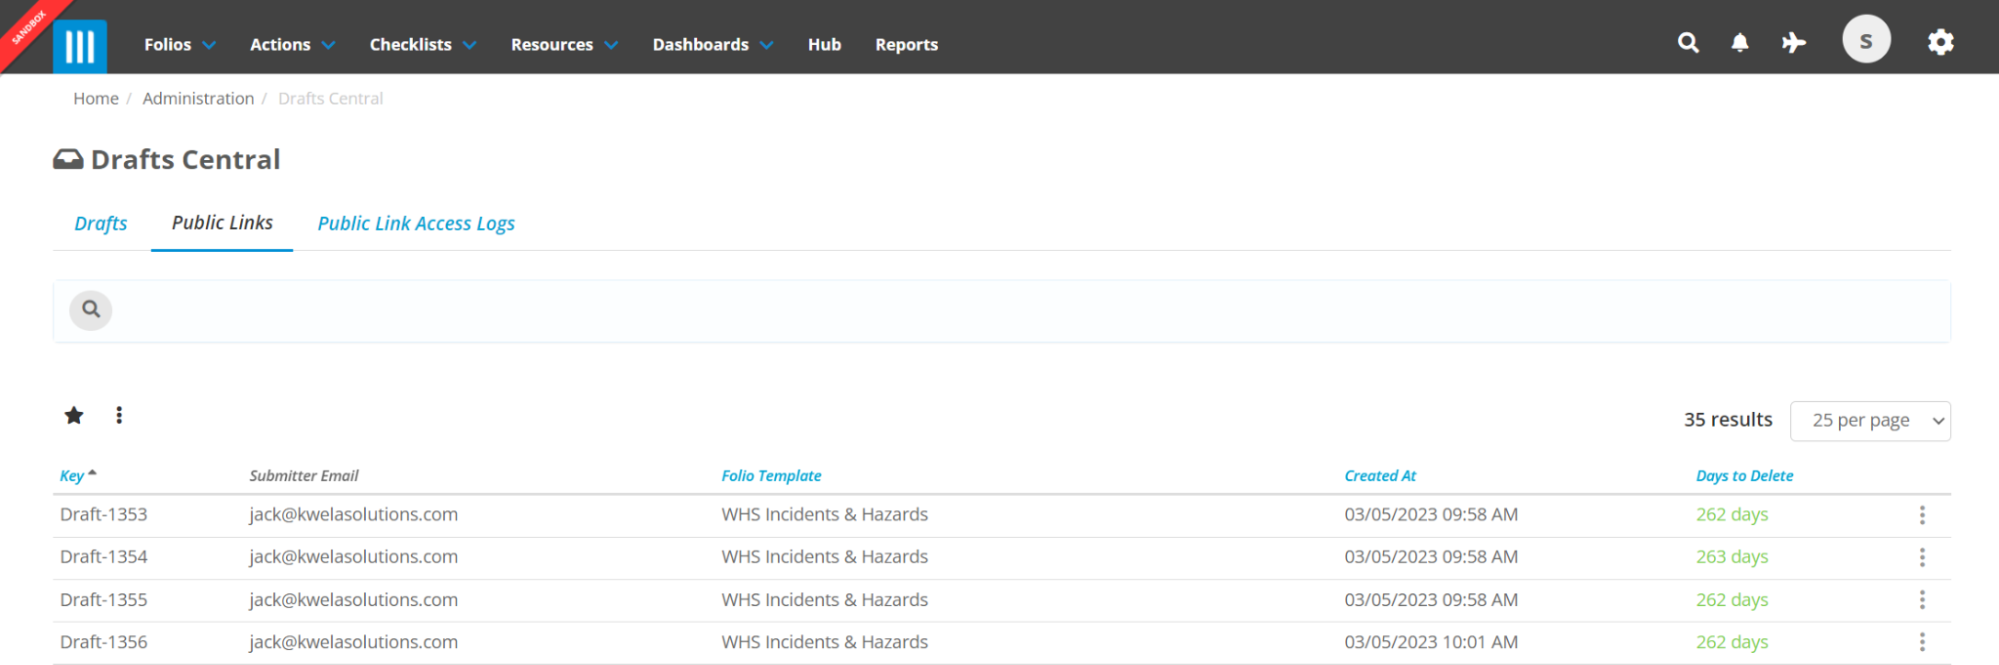Click Draft-1353 key cell
This screenshot has height=665, width=1999.
[x=103, y=515]
